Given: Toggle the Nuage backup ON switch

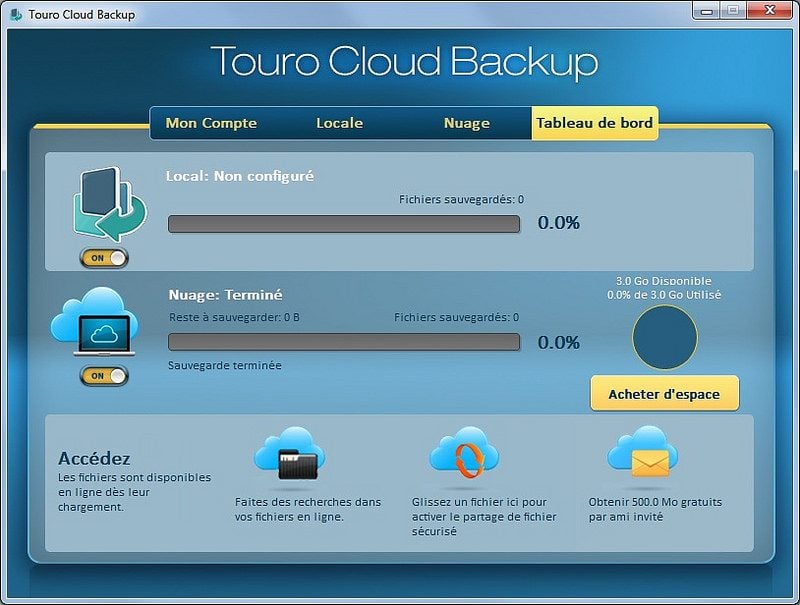Looking at the screenshot, I should click(x=104, y=376).
